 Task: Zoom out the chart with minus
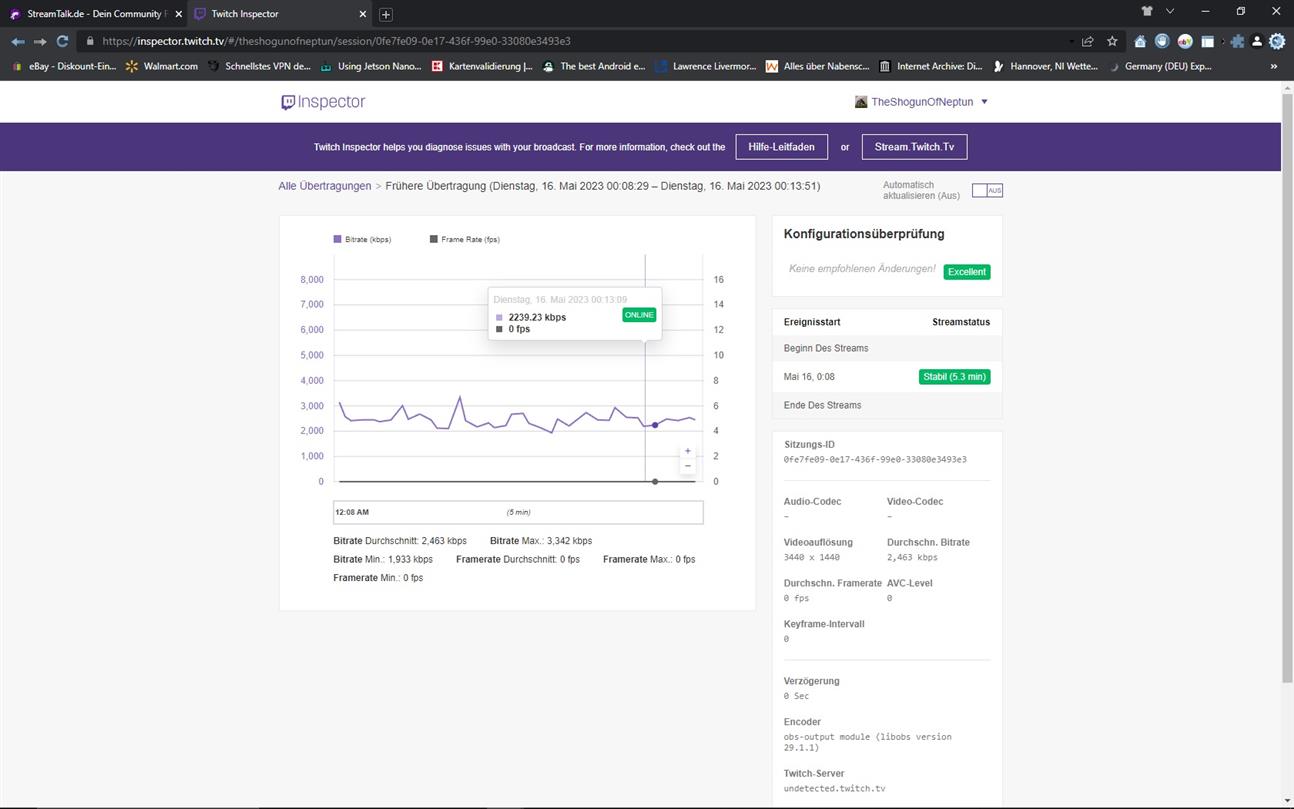[x=687, y=466]
